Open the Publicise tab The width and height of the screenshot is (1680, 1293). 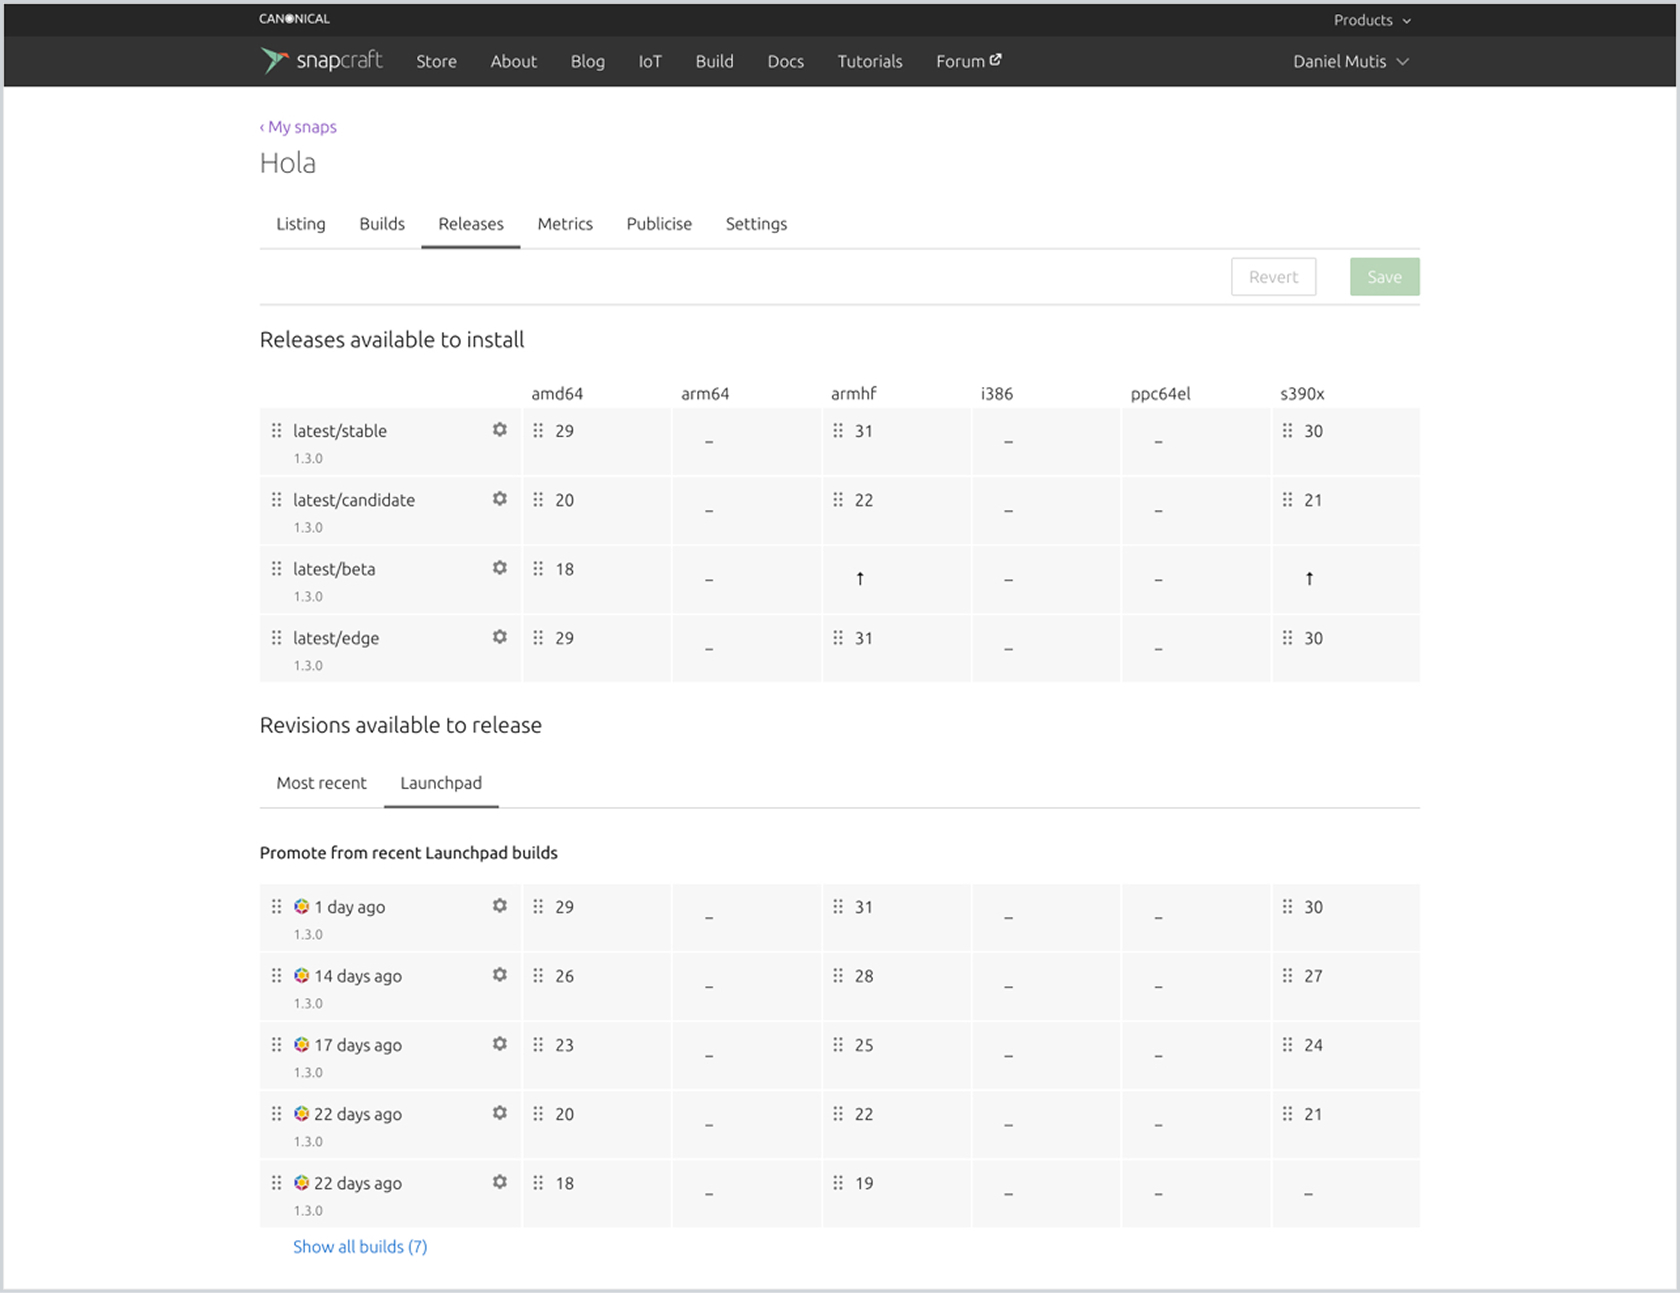click(x=659, y=224)
